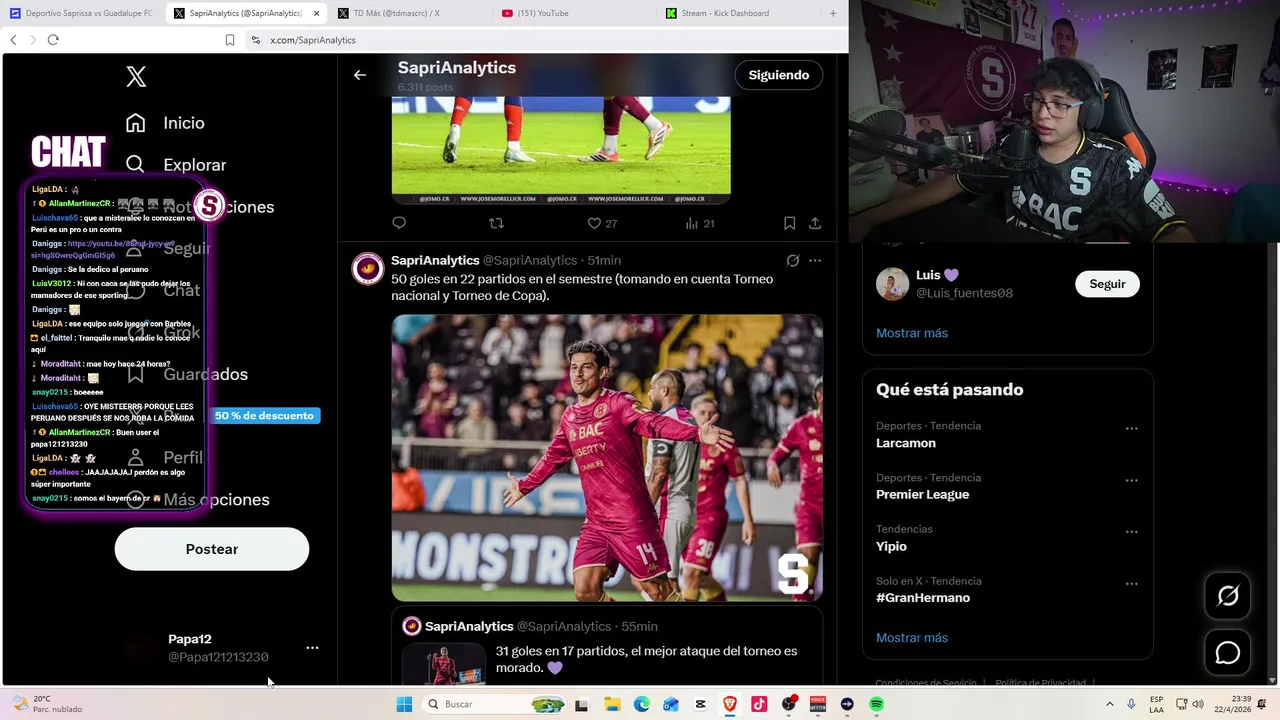This screenshot has height=720, width=1280.
Task: Open Inicio home in the sidebar
Action: (x=165, y=123)
